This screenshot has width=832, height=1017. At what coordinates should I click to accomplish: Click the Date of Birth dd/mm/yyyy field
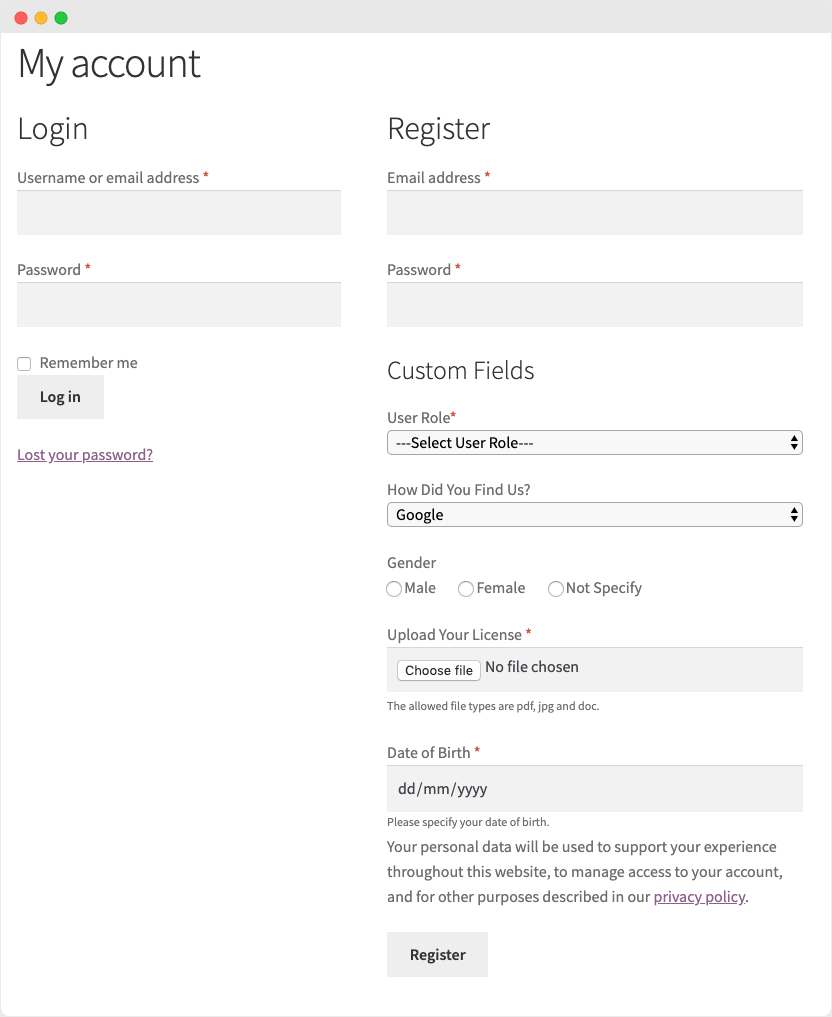click(595, 788)
